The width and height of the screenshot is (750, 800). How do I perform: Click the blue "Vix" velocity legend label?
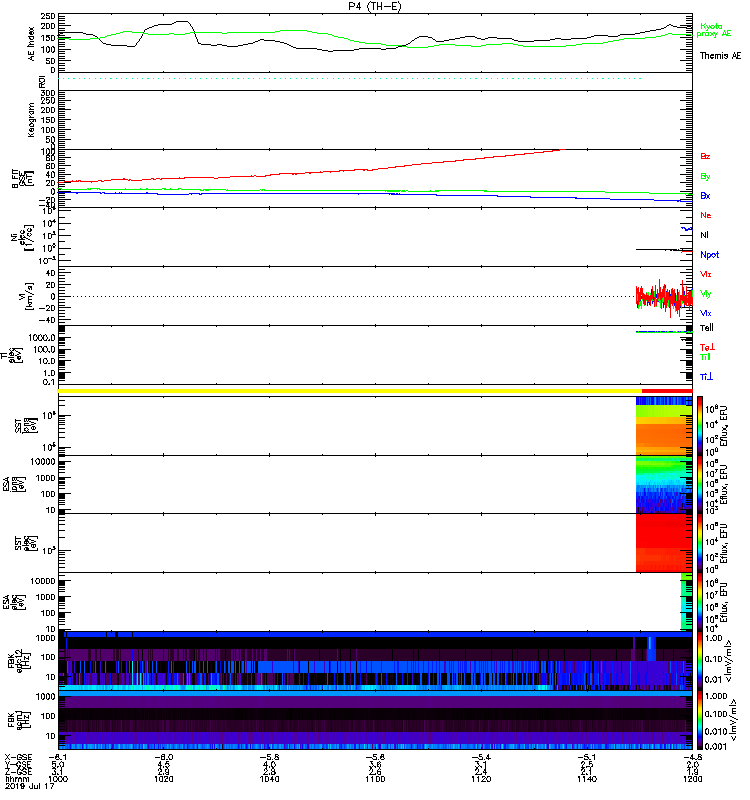click(x=706, y=313)
